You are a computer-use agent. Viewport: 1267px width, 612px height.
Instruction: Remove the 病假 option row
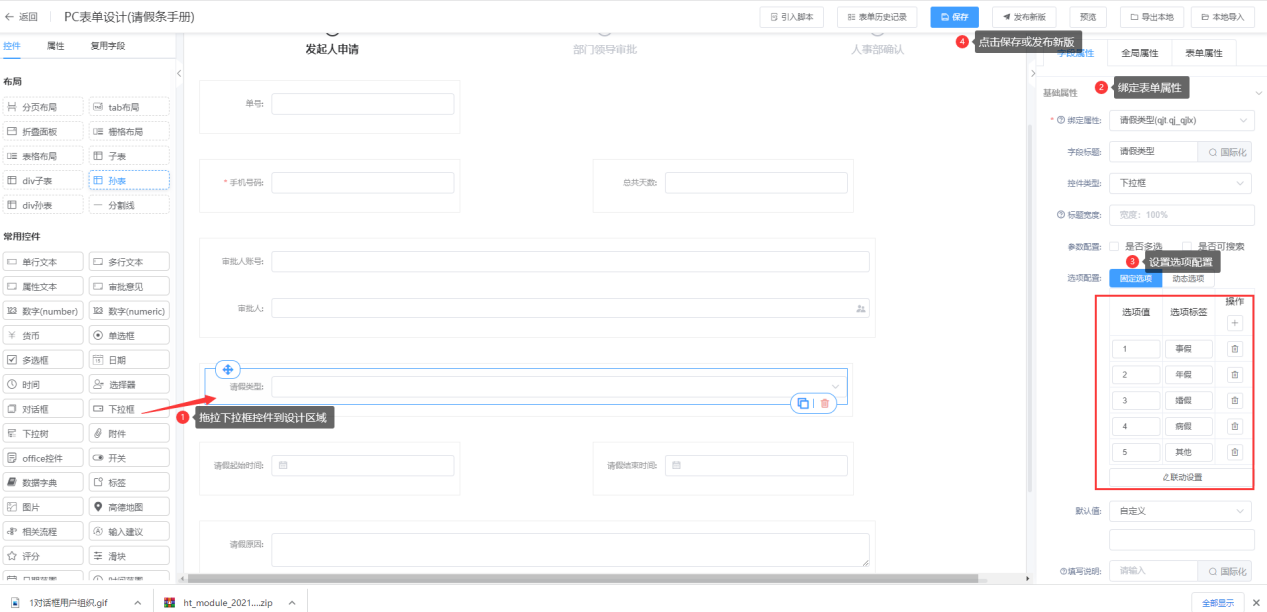pyautogui.click(x=1234, y=426)
